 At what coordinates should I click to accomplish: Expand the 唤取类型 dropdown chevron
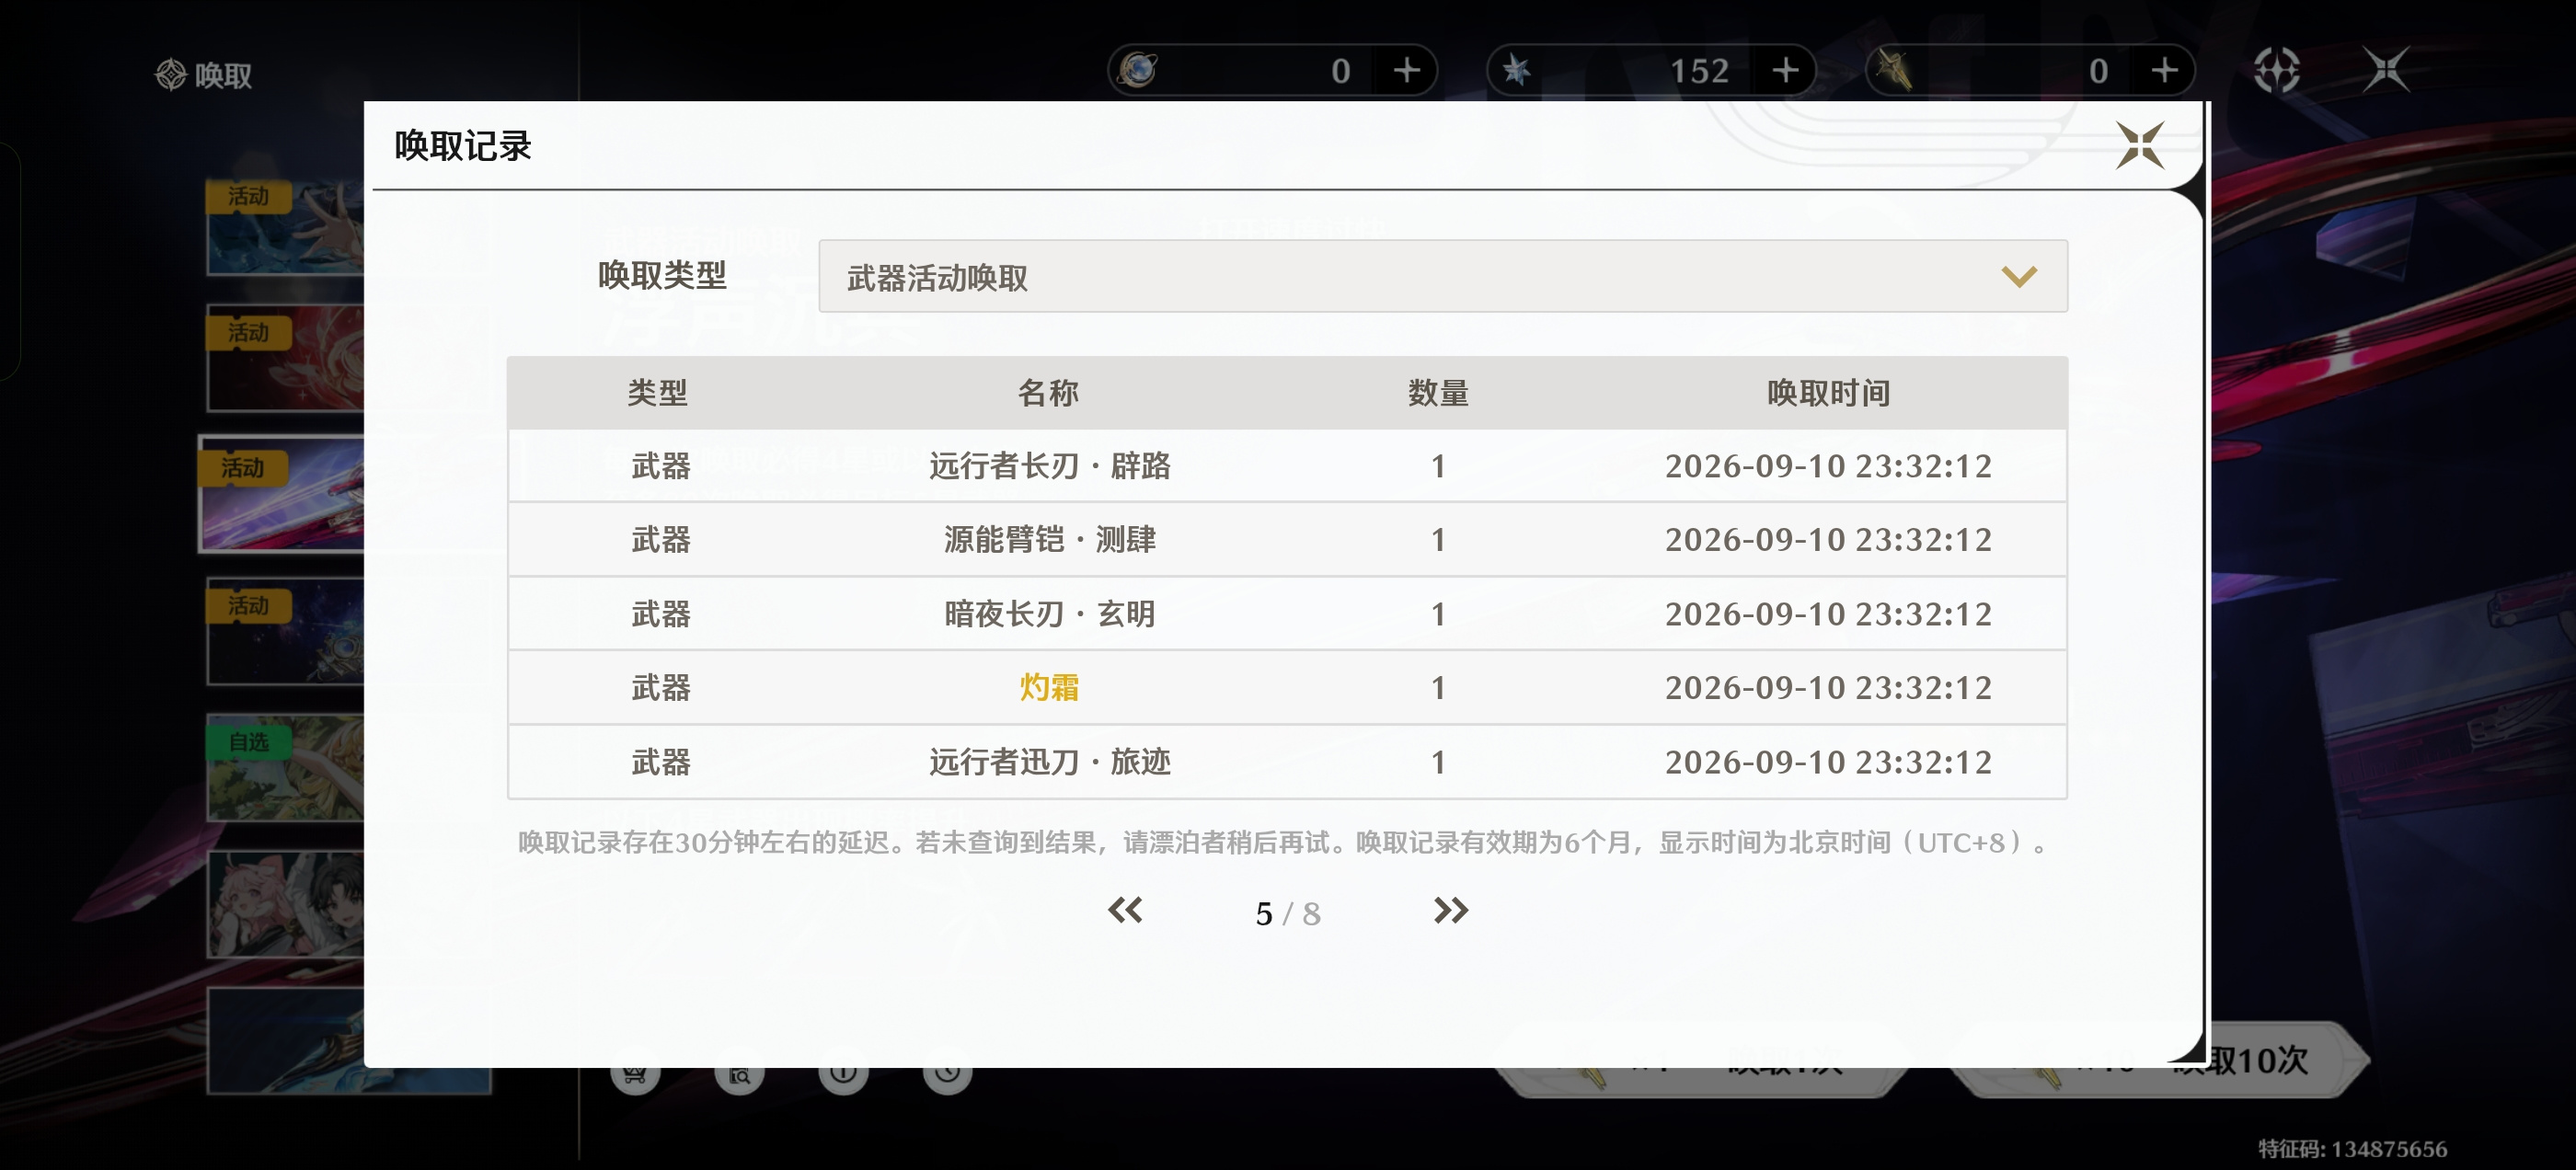click(x=2018, y=277)
